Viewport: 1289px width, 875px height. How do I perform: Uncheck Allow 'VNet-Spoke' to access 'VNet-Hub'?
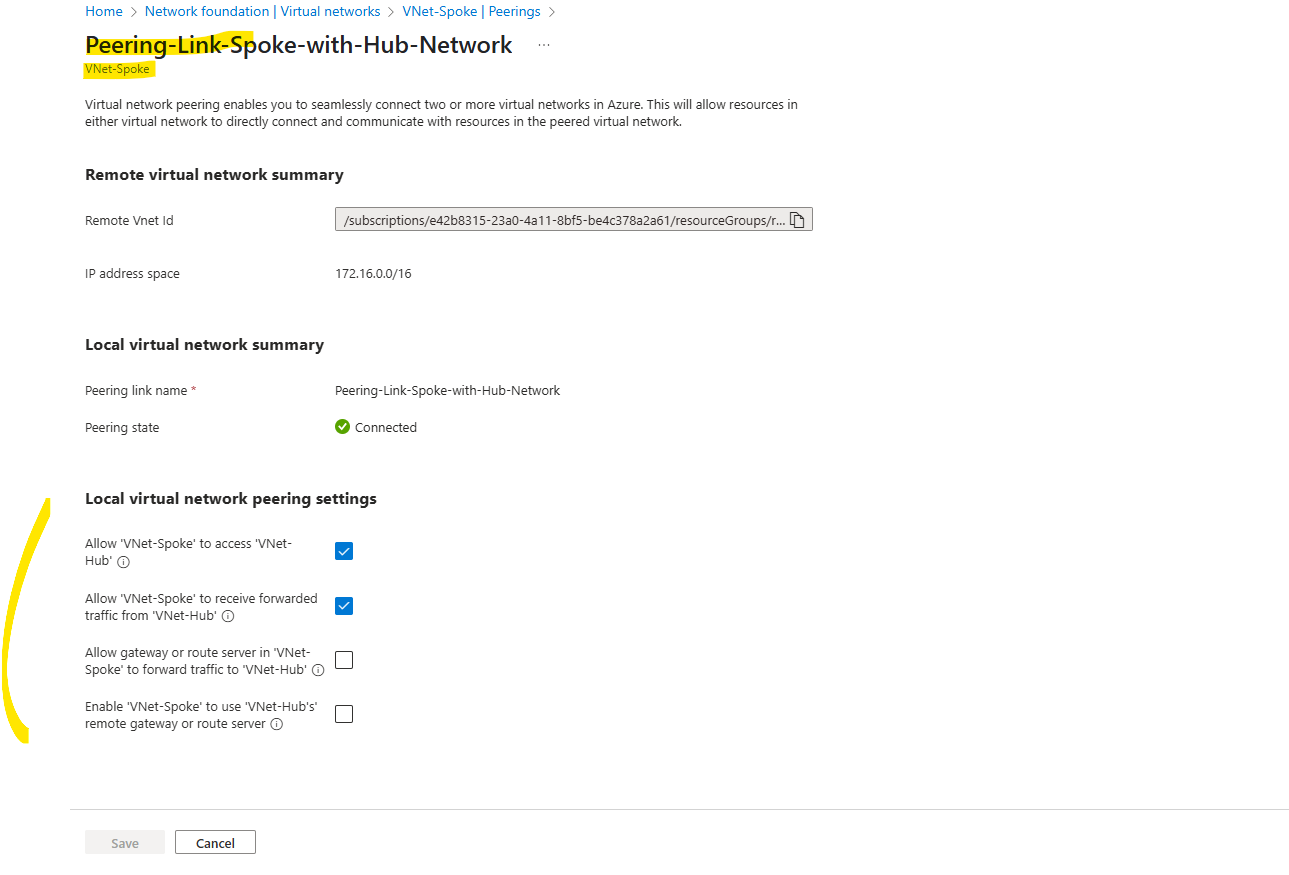pos(344,551)
